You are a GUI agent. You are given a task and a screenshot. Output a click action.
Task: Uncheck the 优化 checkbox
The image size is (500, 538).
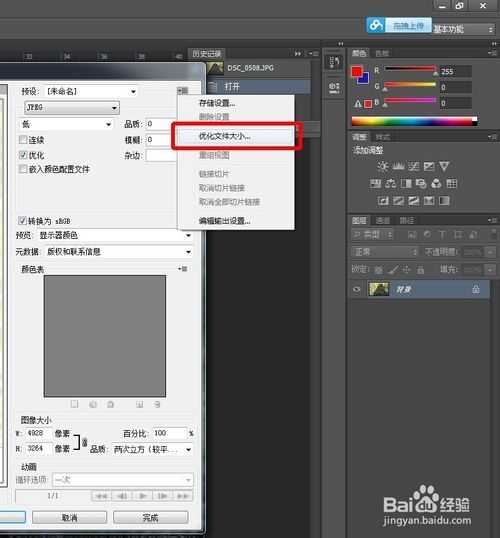pyautogui.click(x=23, y=155)
